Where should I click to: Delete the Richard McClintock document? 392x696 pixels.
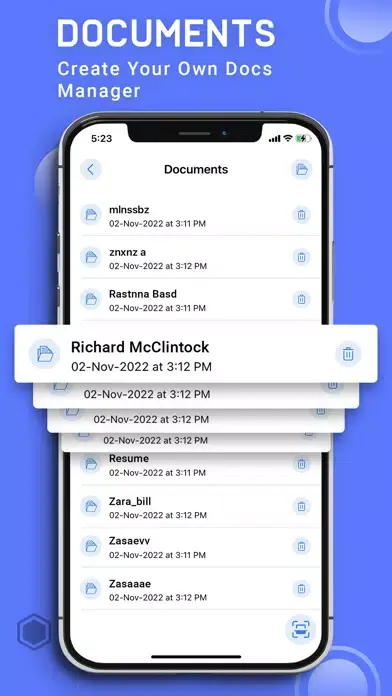pyautogui.click(x=348, y=354)
